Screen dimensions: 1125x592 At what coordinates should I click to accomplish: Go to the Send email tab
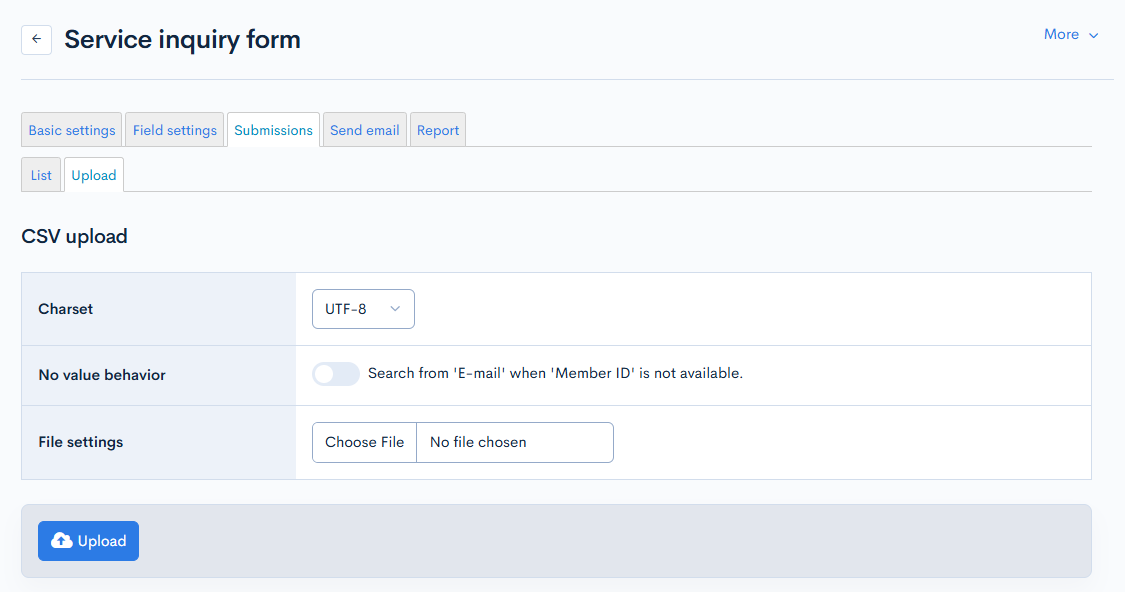click(x=364, y=130)
